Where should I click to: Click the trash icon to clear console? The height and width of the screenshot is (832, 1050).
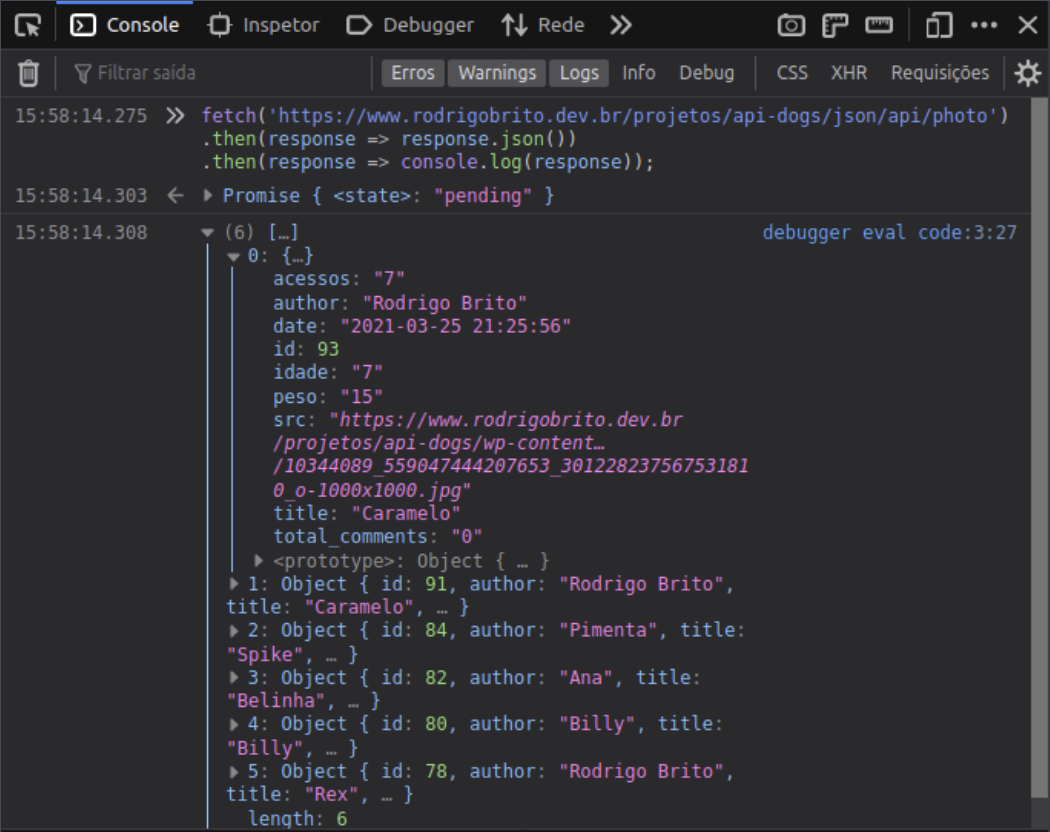29,73
